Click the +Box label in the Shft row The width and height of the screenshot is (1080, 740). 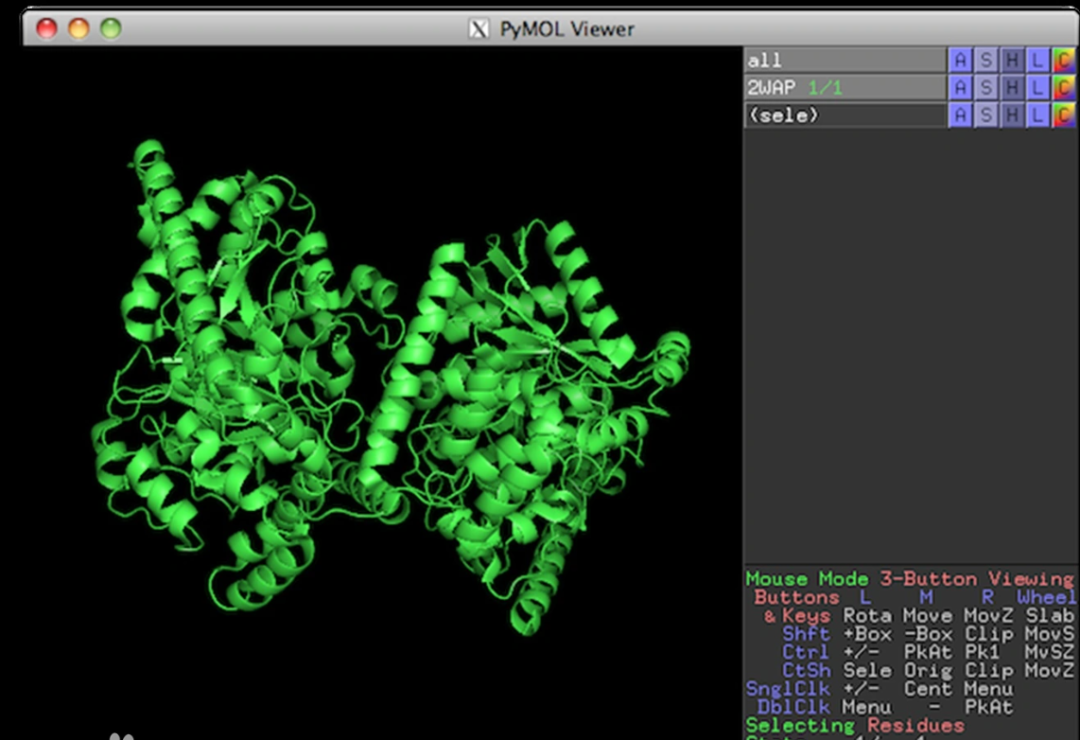tap(866, 634)
